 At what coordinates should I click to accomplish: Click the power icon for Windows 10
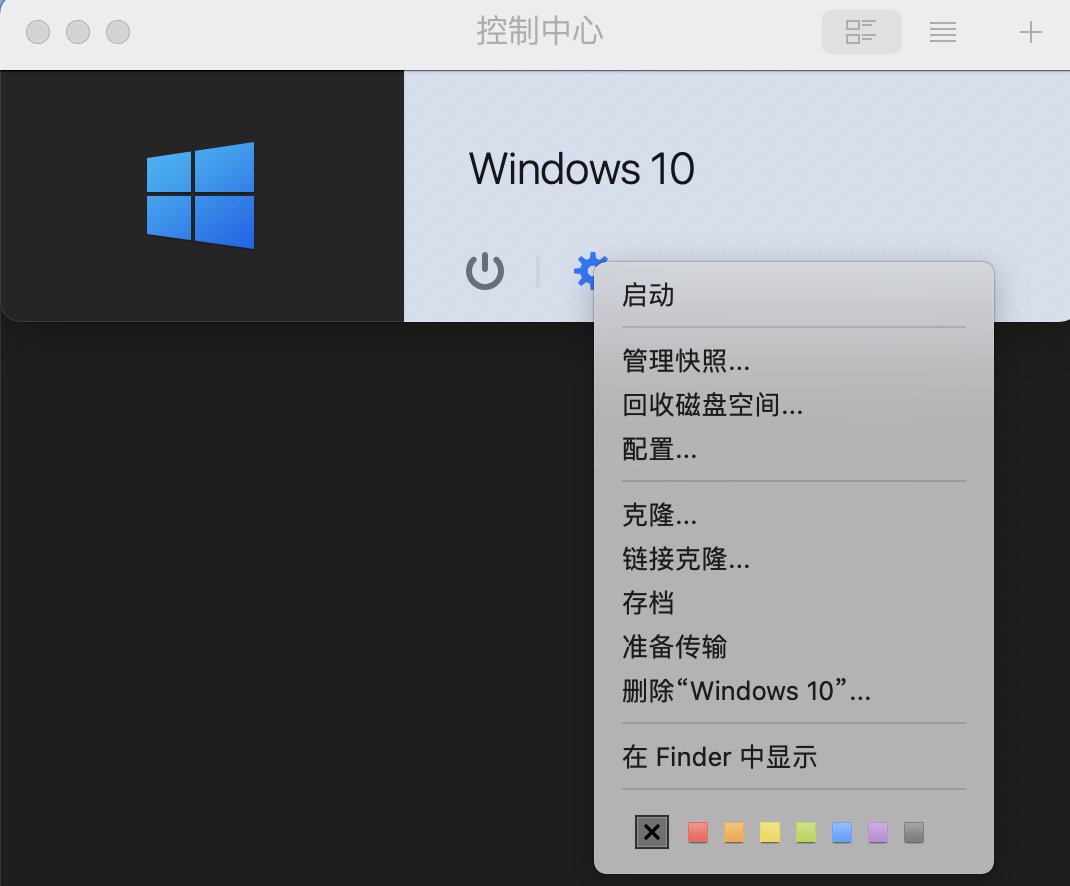(x=485, y=271)
